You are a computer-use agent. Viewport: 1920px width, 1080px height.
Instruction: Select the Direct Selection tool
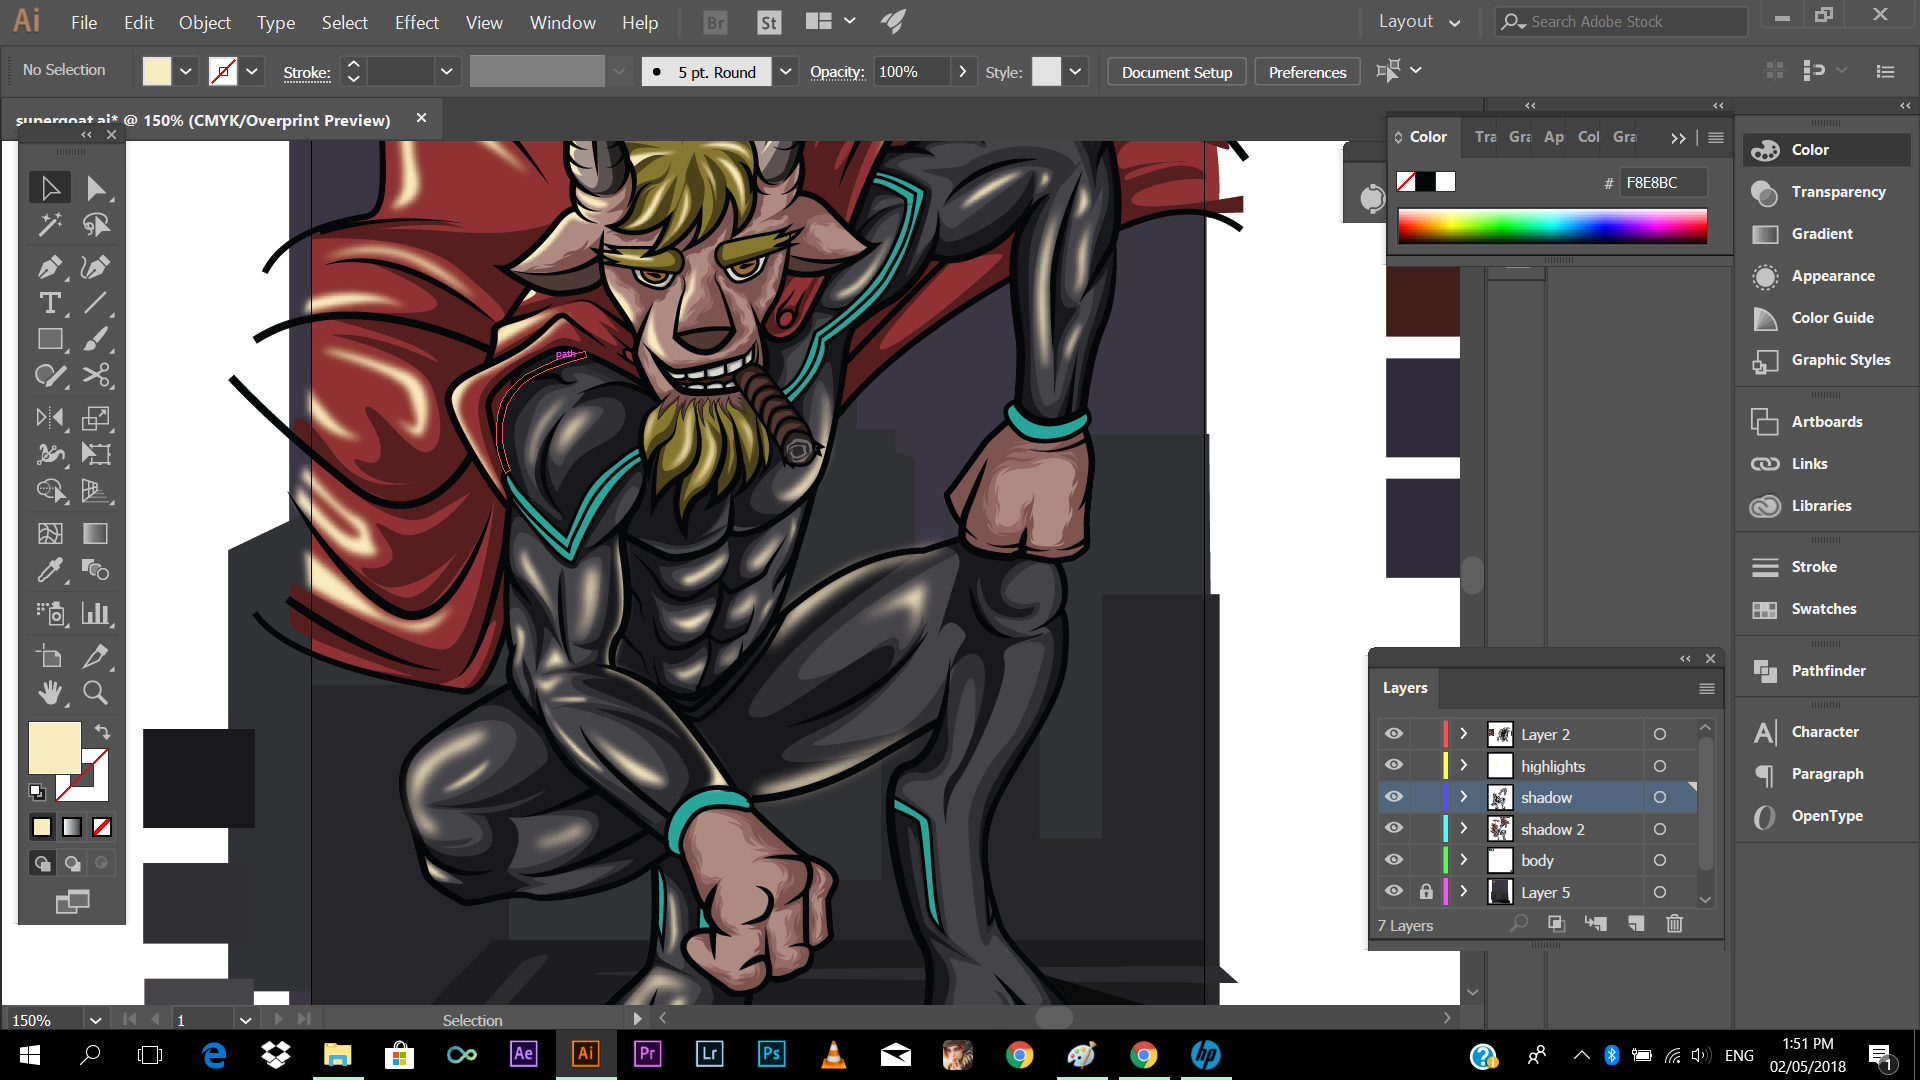click(x=95, y=188)
